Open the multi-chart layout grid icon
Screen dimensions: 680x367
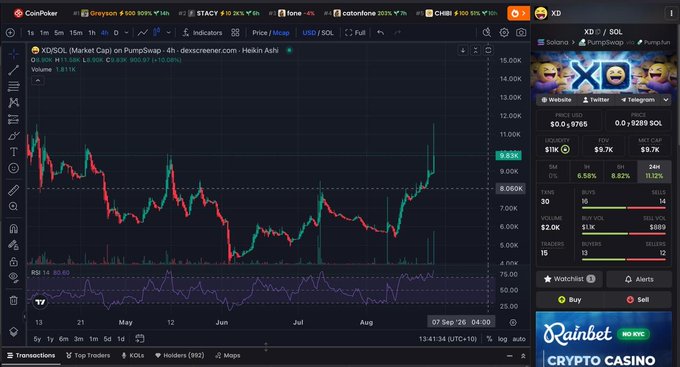[235, 33]
